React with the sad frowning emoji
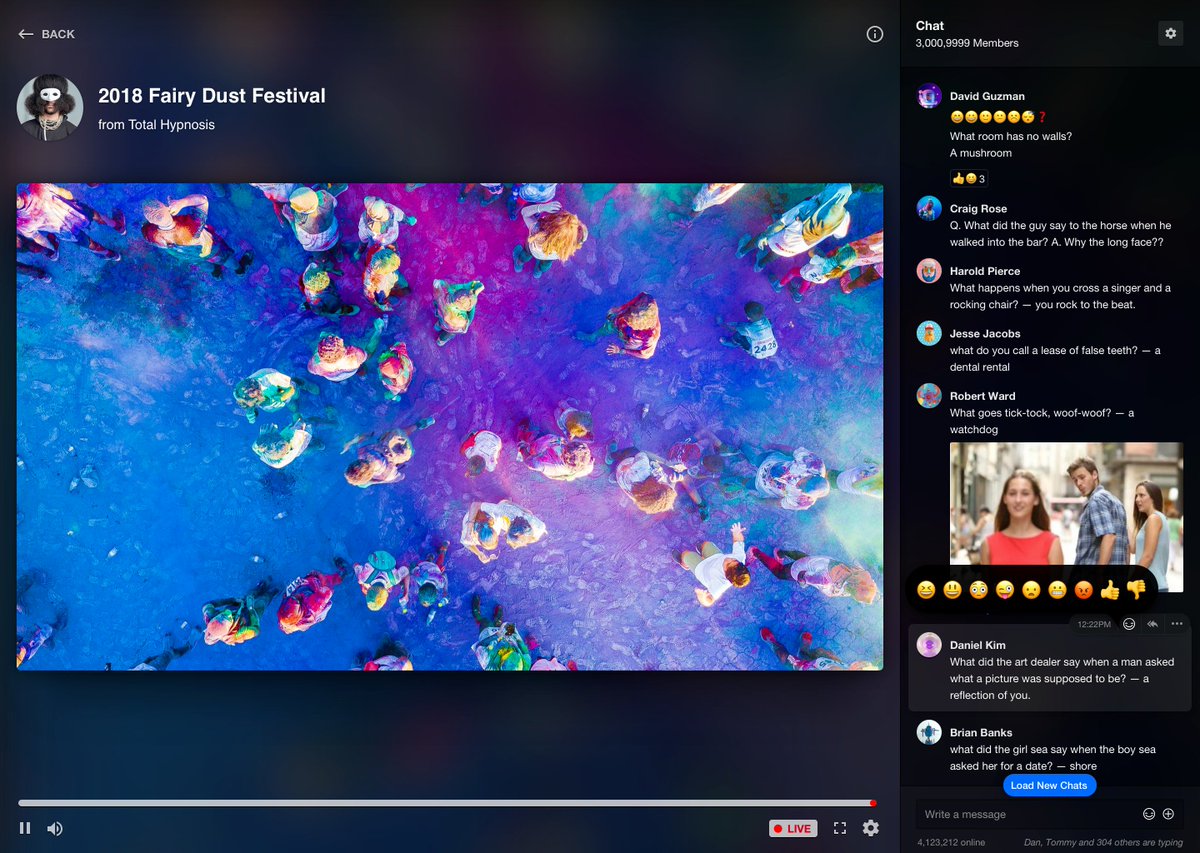The height and width of the screenshot is (853, 1200). click(1031, 590)
